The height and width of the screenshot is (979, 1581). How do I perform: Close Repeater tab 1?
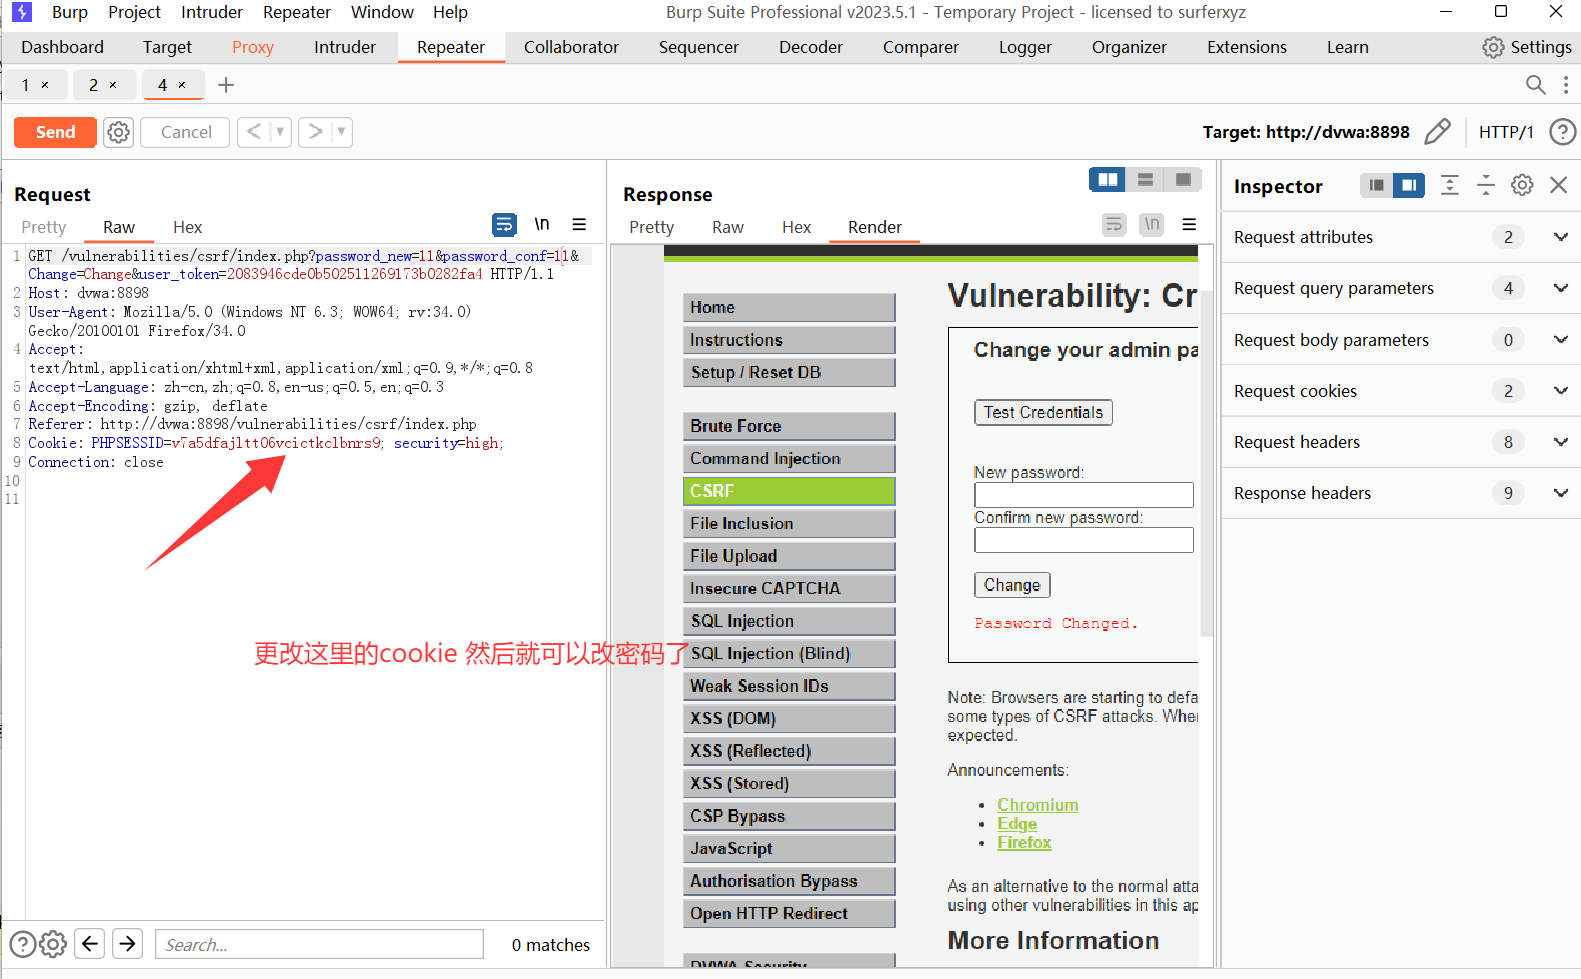click(45, 85)
